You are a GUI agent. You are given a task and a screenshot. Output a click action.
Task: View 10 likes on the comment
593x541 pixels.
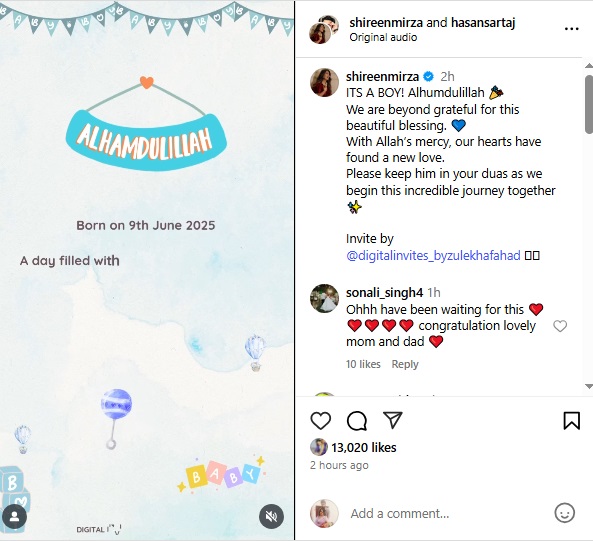(363, 364)
